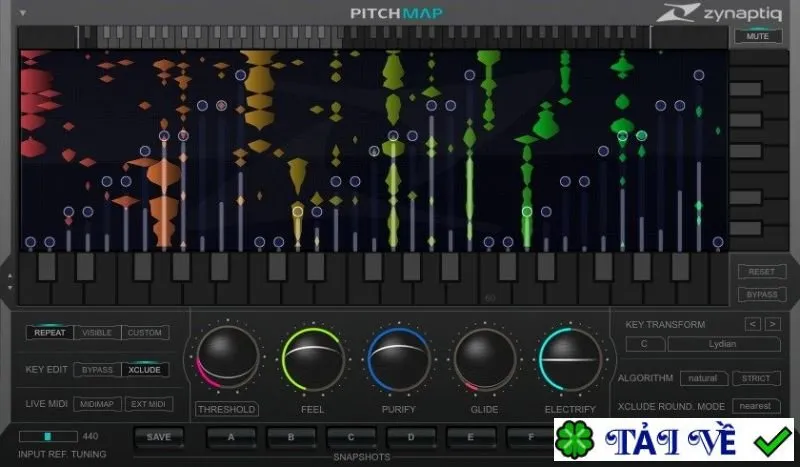This screenshot has height=467, width=800.
Task: Click the SAVE snapshot button
Action: (x=159, y=437)
